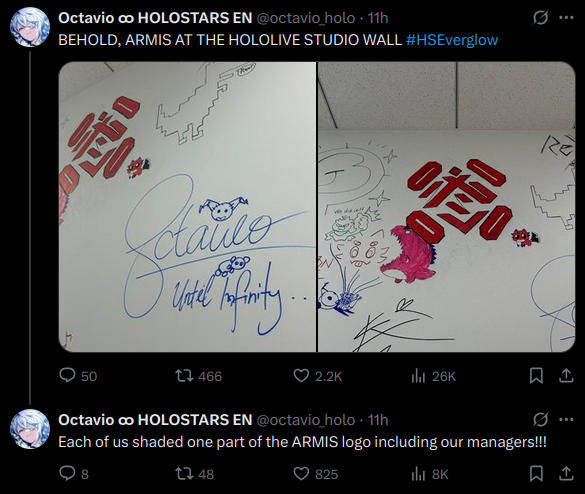Share the first tweet

coord(566,376)
